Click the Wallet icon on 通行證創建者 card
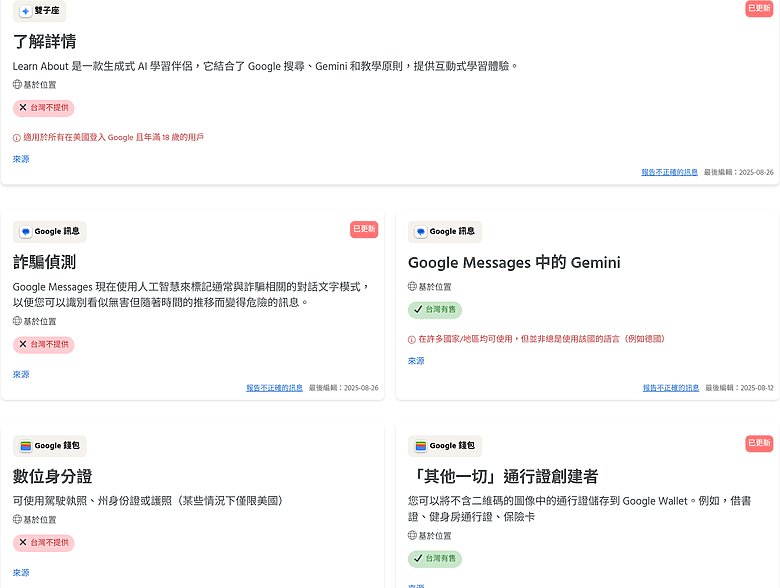Viewport: 780px width, 588px height. 421,446
